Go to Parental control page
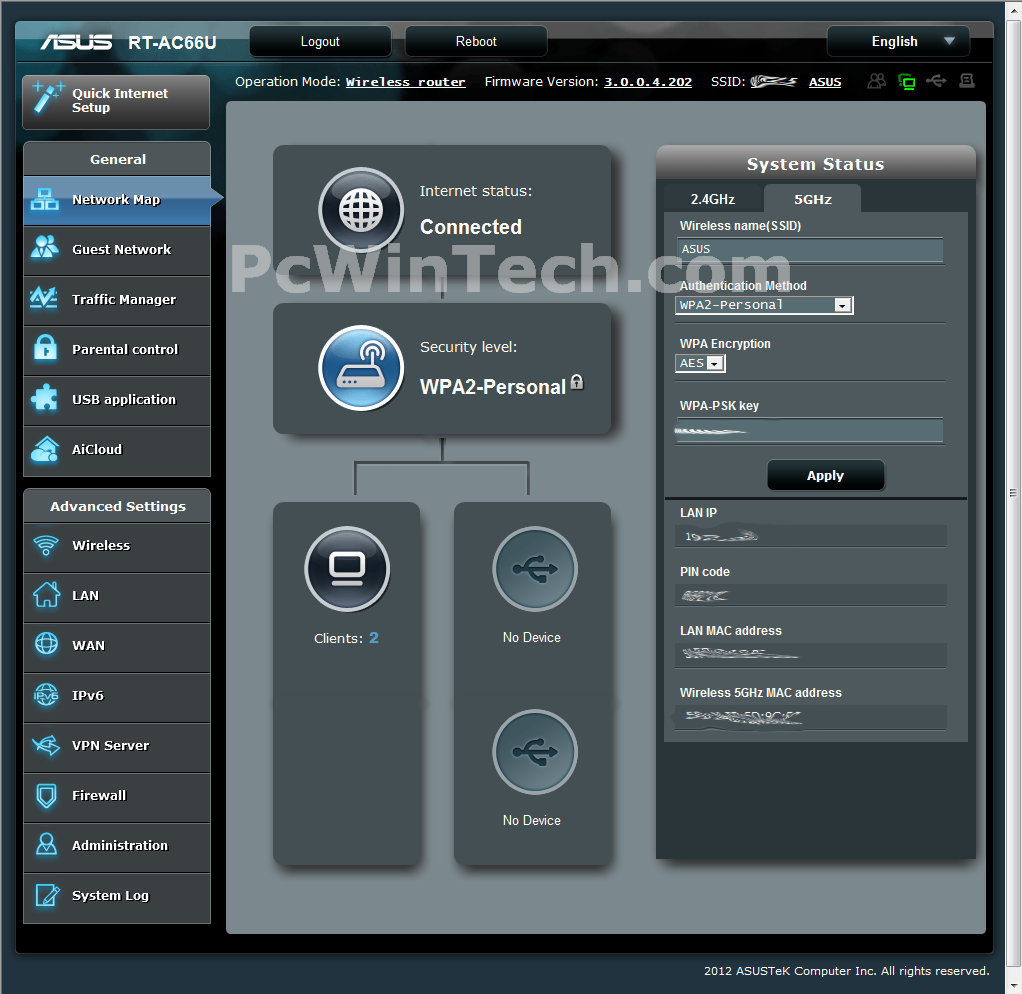 [117, 350]
